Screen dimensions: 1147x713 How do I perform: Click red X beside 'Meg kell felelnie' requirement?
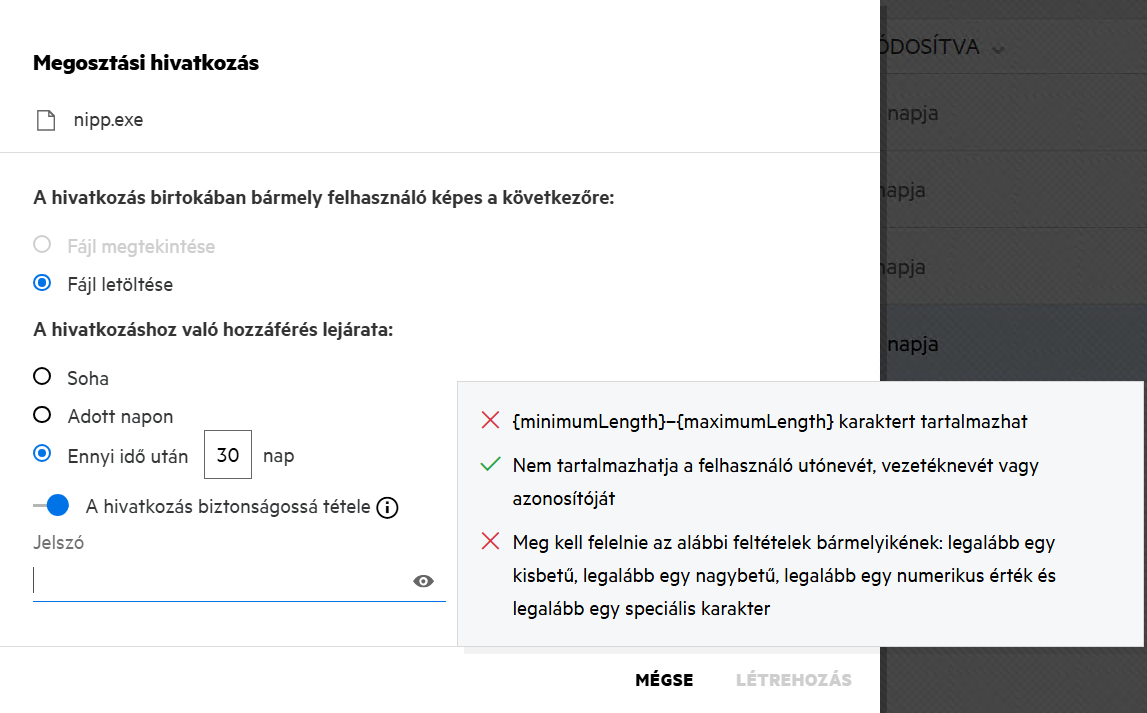(x=490, y=542)
